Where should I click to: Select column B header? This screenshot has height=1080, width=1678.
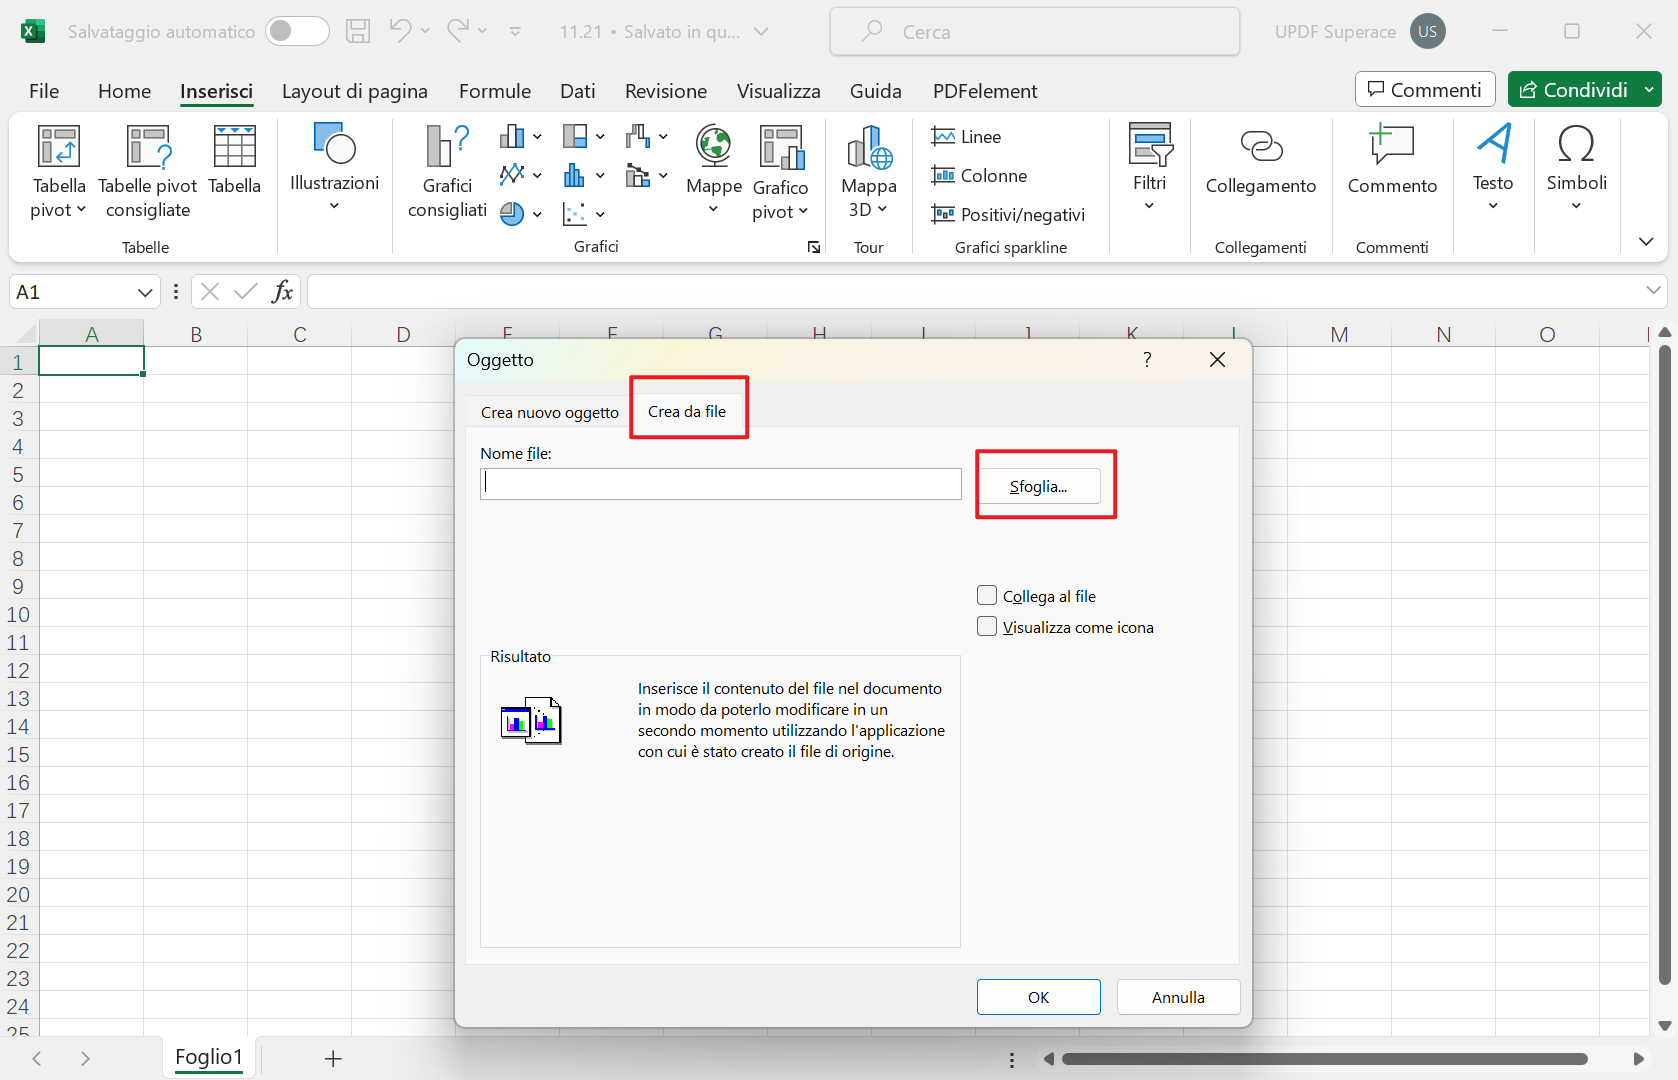tap(196, 334)
